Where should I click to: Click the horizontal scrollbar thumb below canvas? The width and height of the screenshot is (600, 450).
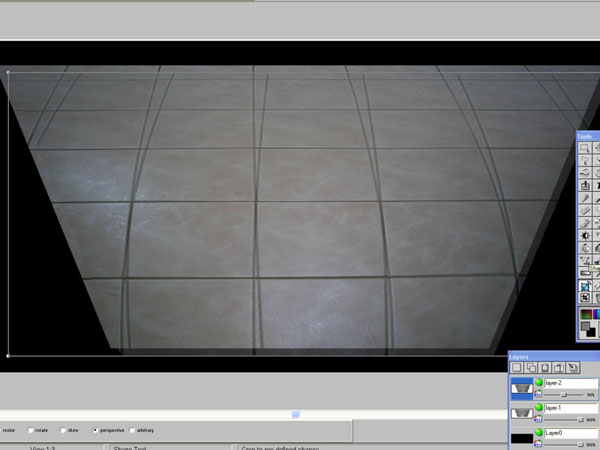[x=295, y=414]
